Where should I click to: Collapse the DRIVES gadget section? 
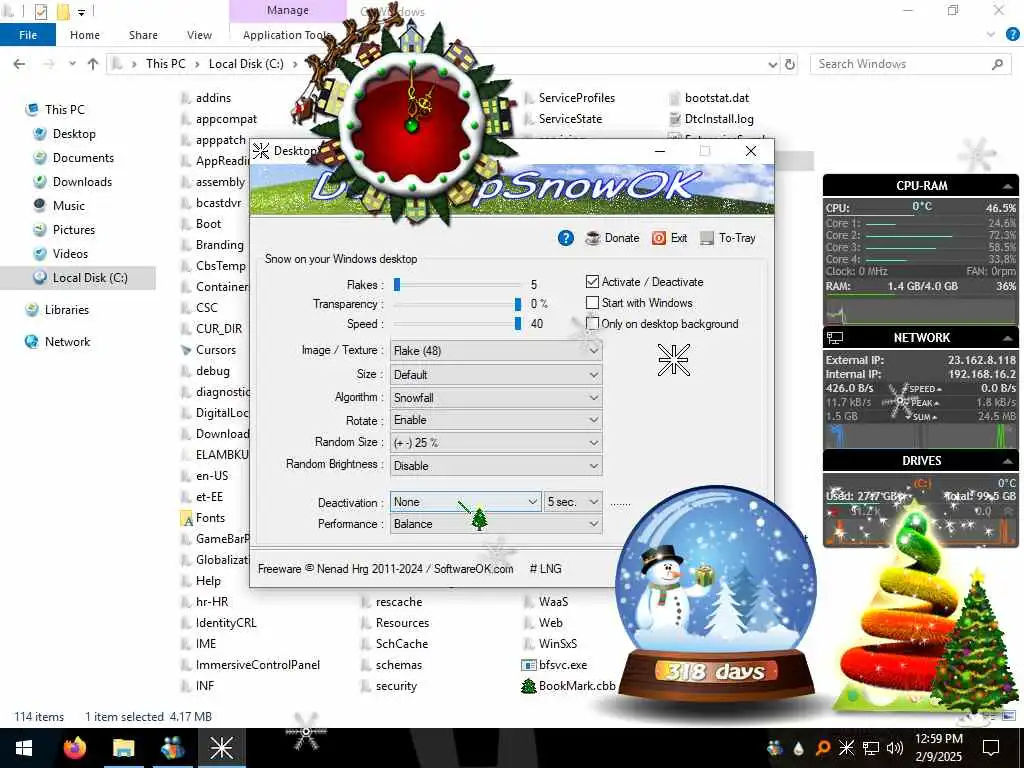(1008, 461)
